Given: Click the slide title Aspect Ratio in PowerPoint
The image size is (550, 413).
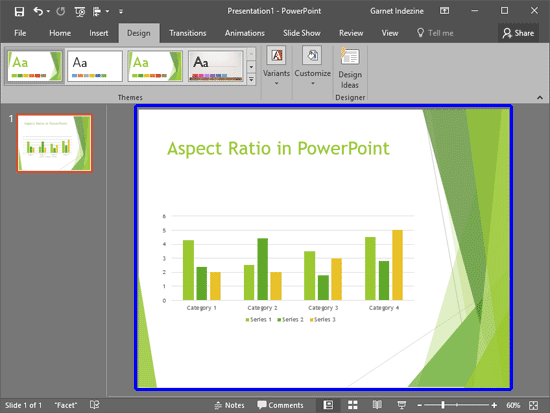Looking at the screenshot, I should [x=278, y=148].
